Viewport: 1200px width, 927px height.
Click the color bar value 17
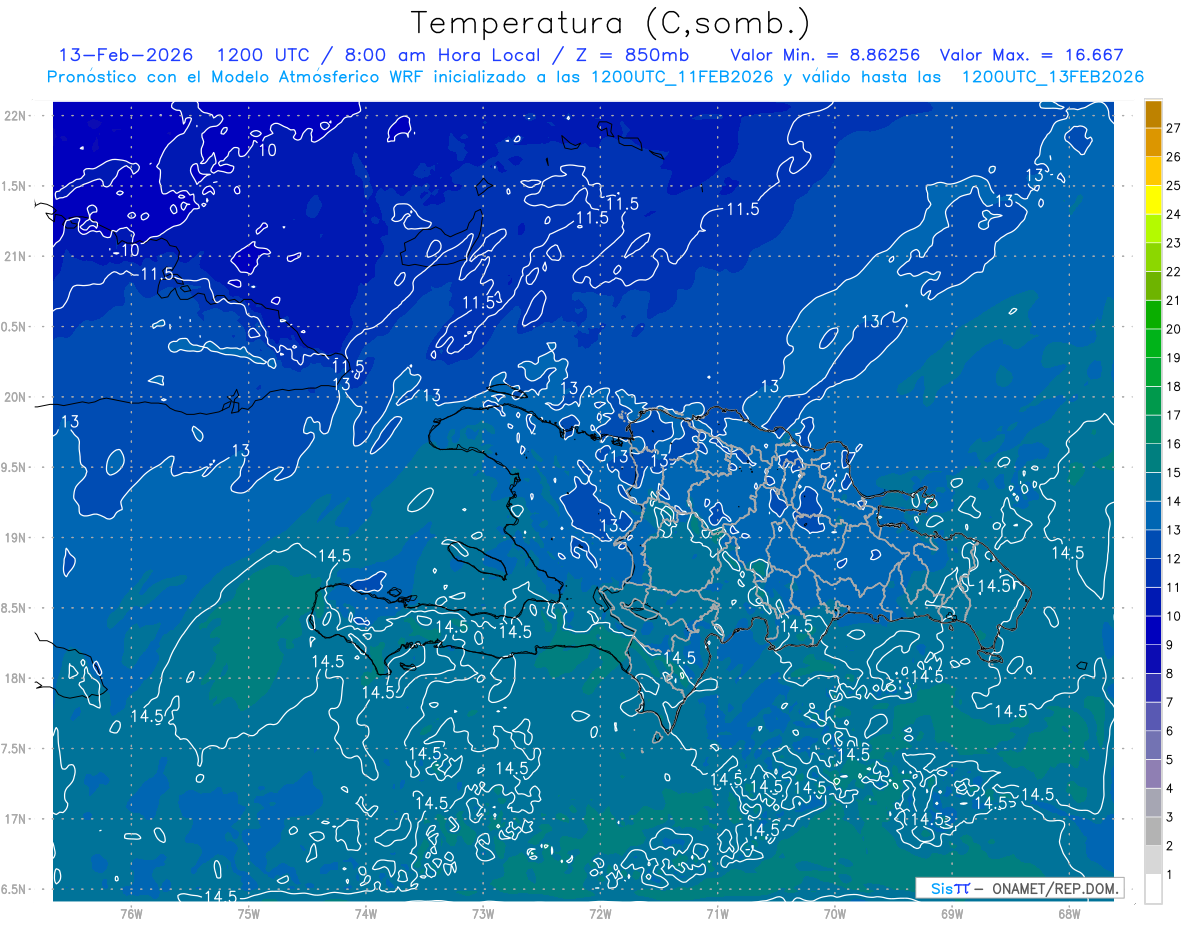(x=1174, y=415)
